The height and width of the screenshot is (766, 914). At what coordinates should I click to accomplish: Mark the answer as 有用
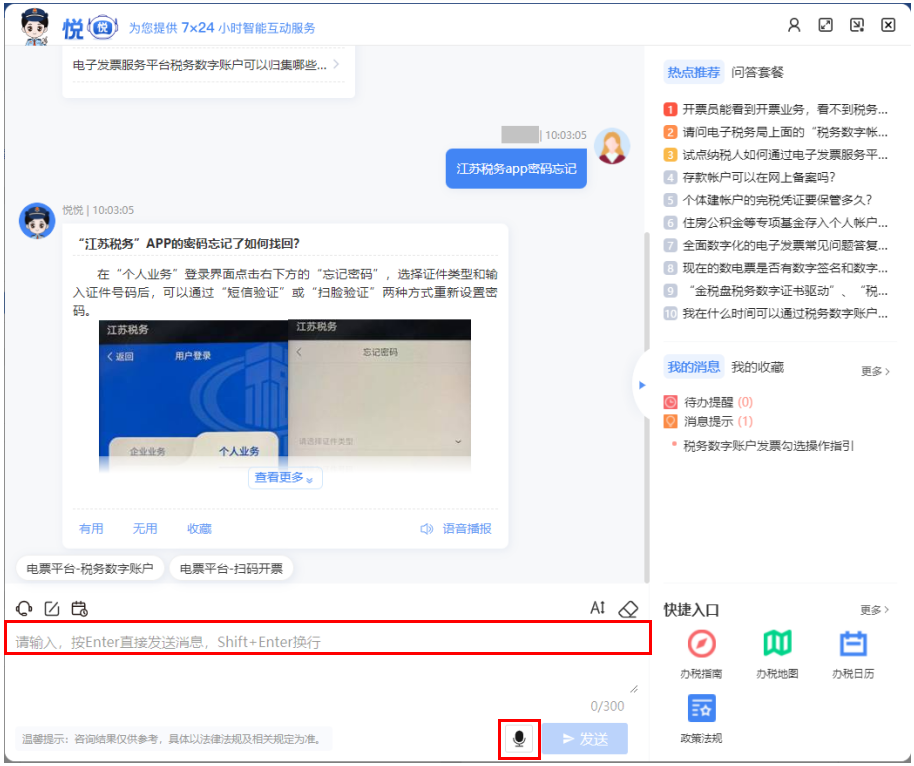[x=90, y=528]
